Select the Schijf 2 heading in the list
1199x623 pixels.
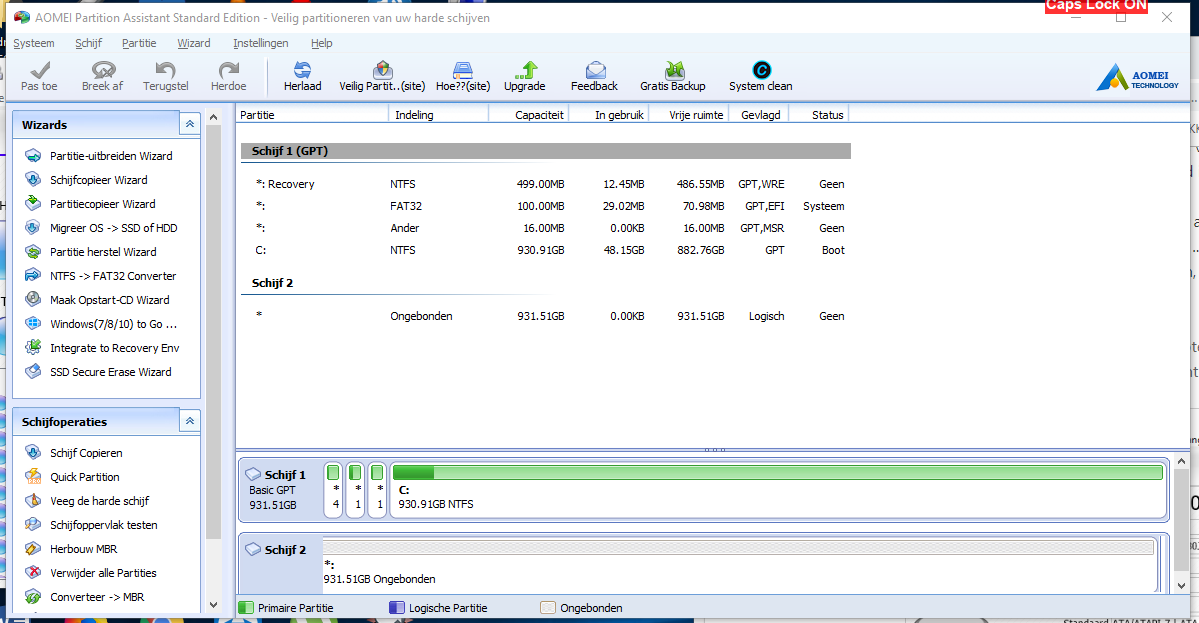click(272, 283)
